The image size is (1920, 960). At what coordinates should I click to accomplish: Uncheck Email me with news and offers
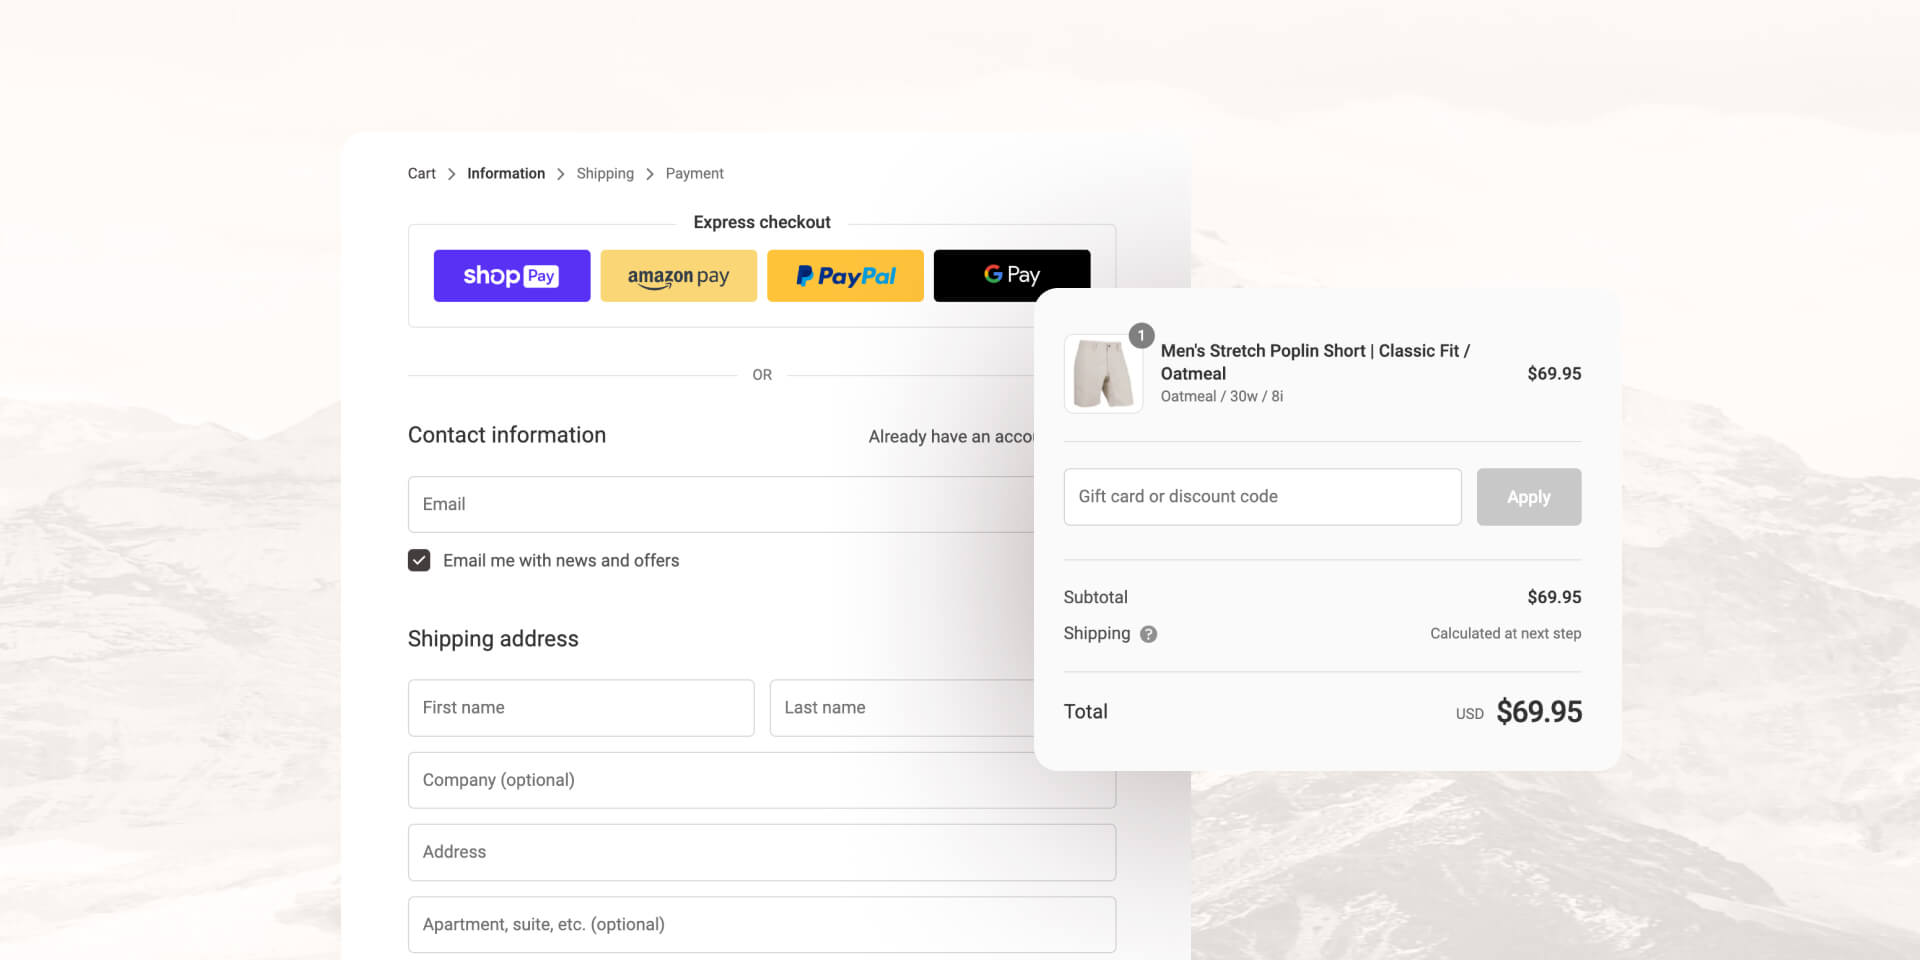419,560
